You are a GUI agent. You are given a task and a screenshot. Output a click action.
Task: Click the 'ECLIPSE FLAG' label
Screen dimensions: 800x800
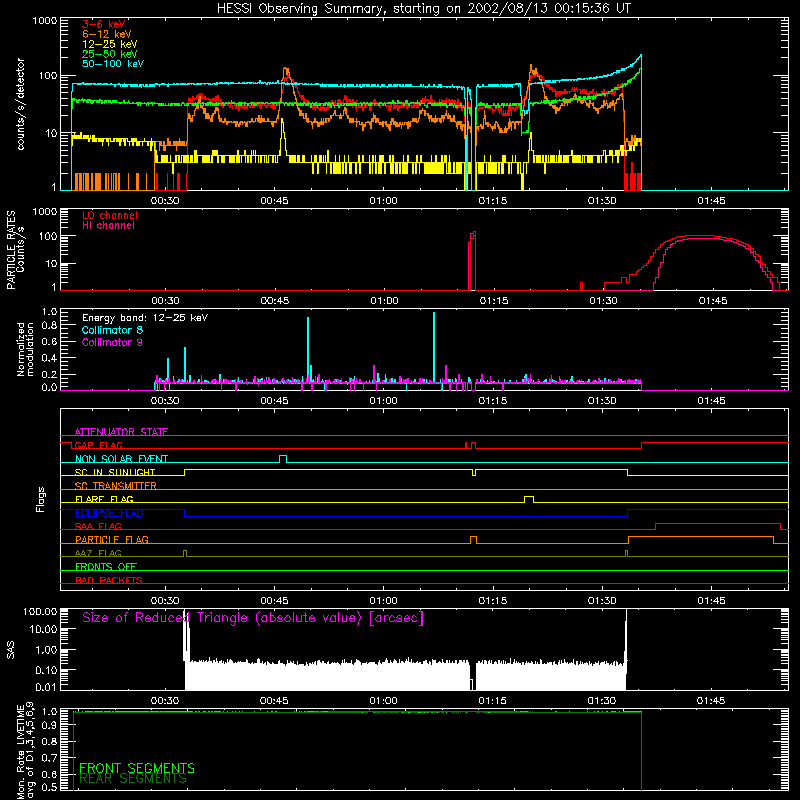[109, 513]
